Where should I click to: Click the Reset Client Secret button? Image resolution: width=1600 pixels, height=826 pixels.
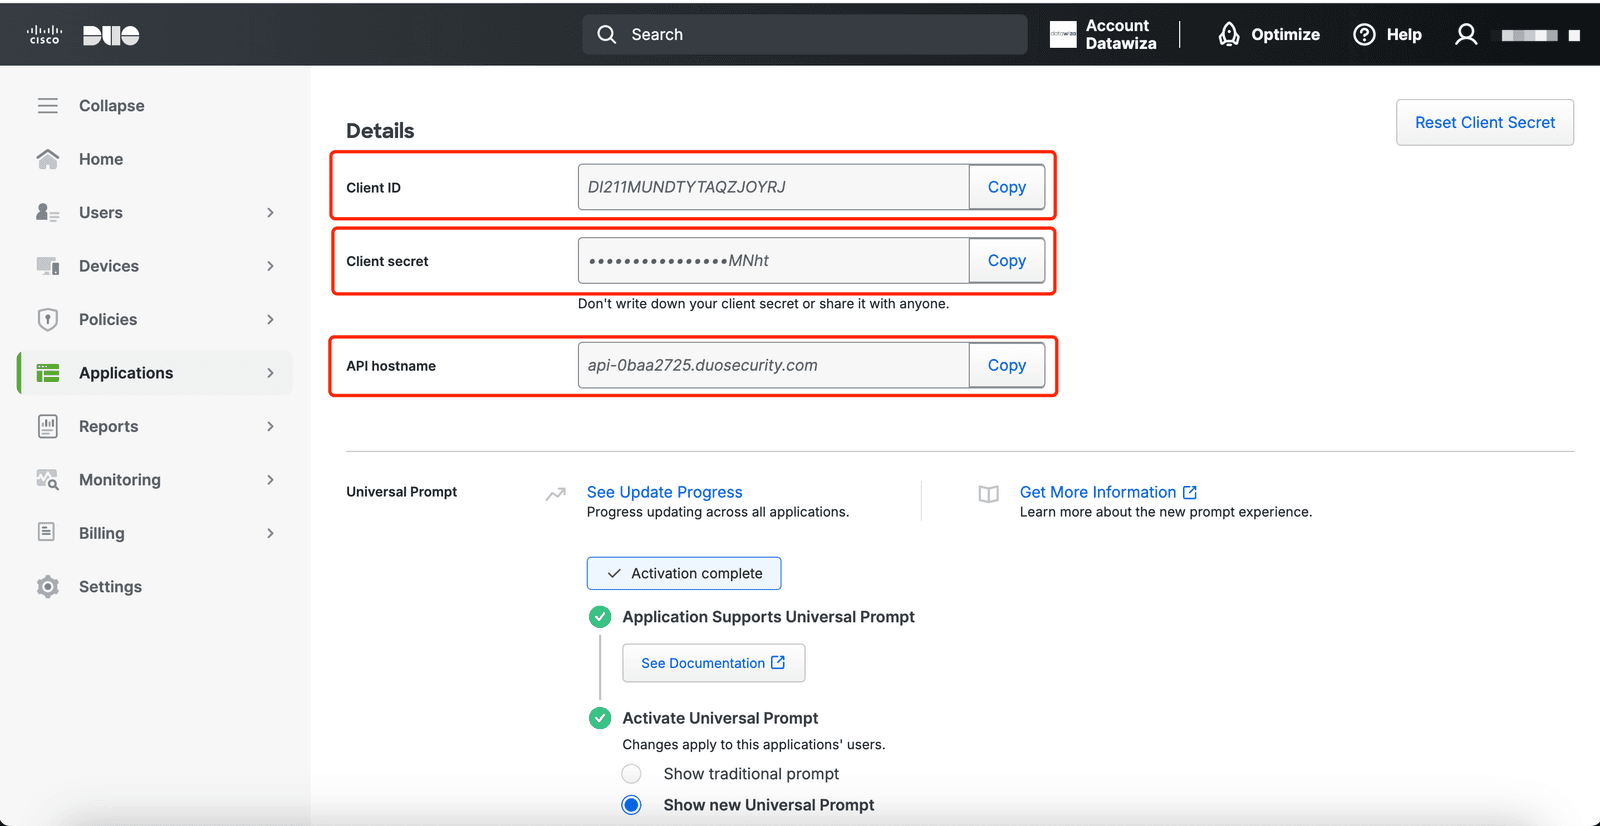(1485, 122)
